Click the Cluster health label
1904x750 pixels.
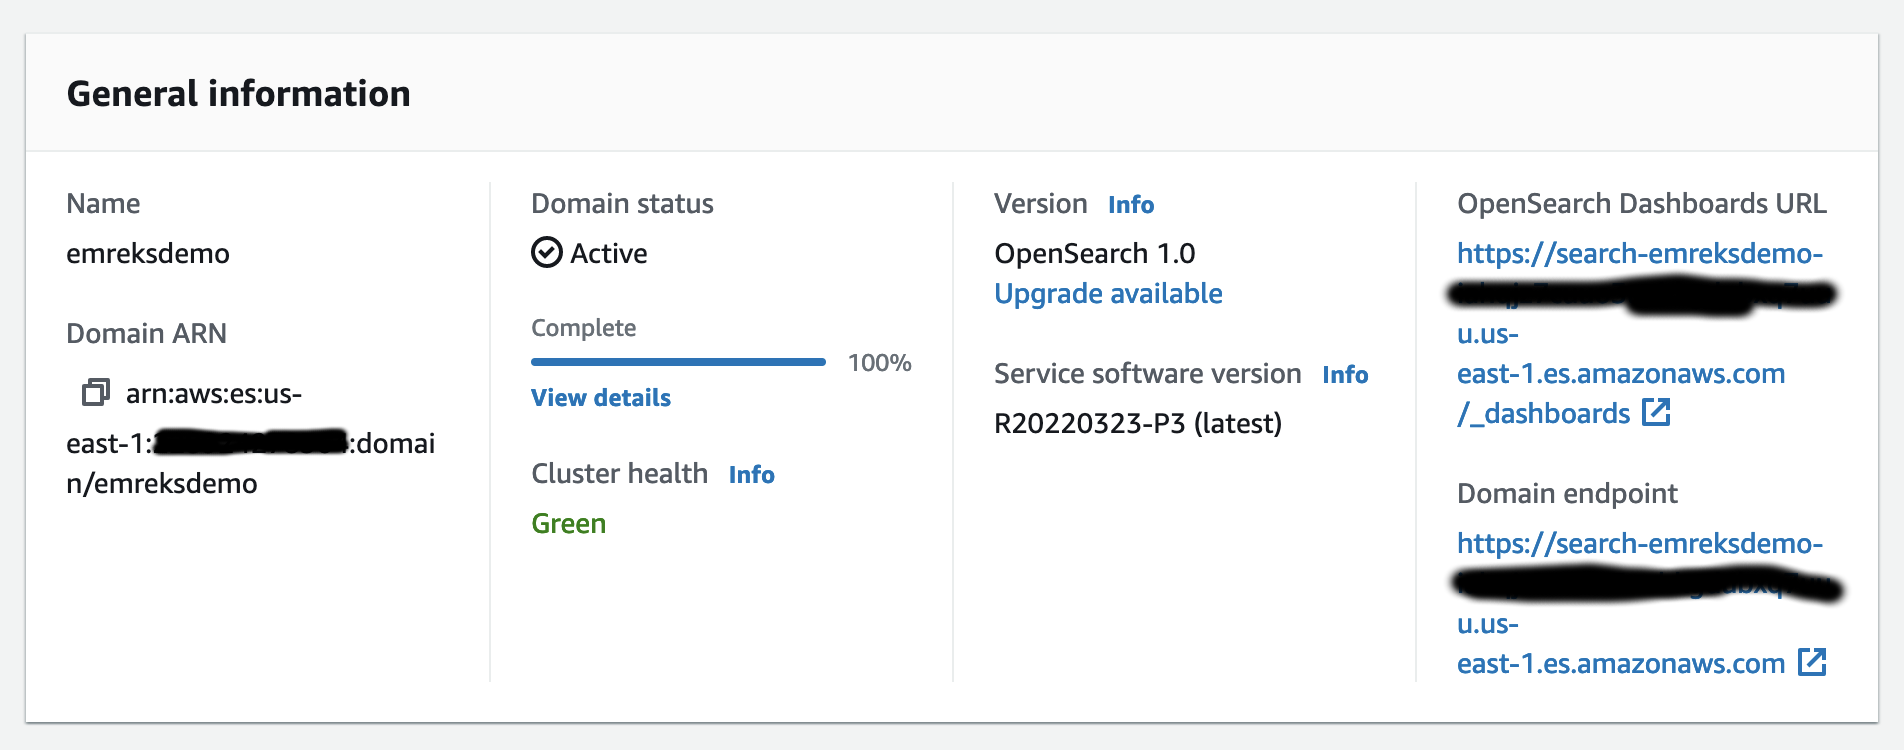tap(619, 474)
